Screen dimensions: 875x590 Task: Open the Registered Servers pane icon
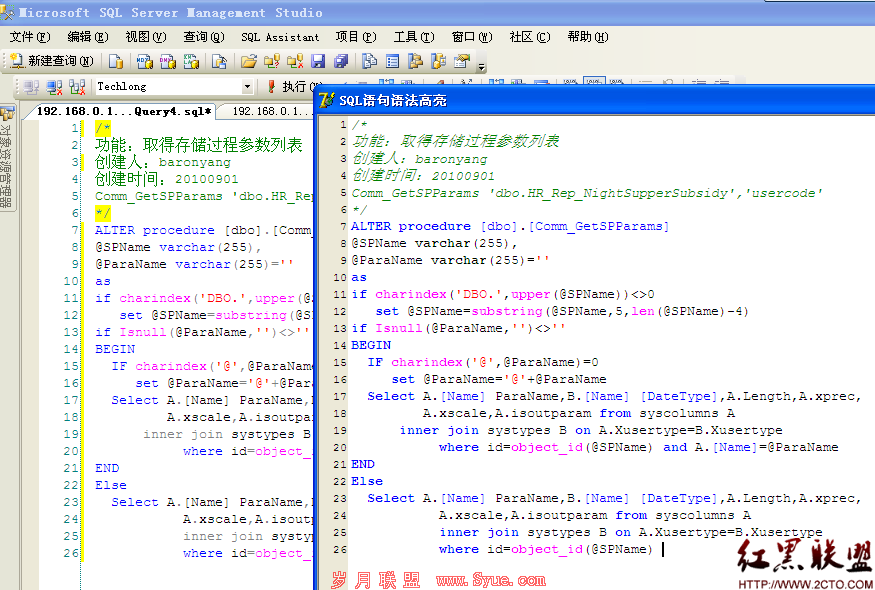(x=369, y=61)
